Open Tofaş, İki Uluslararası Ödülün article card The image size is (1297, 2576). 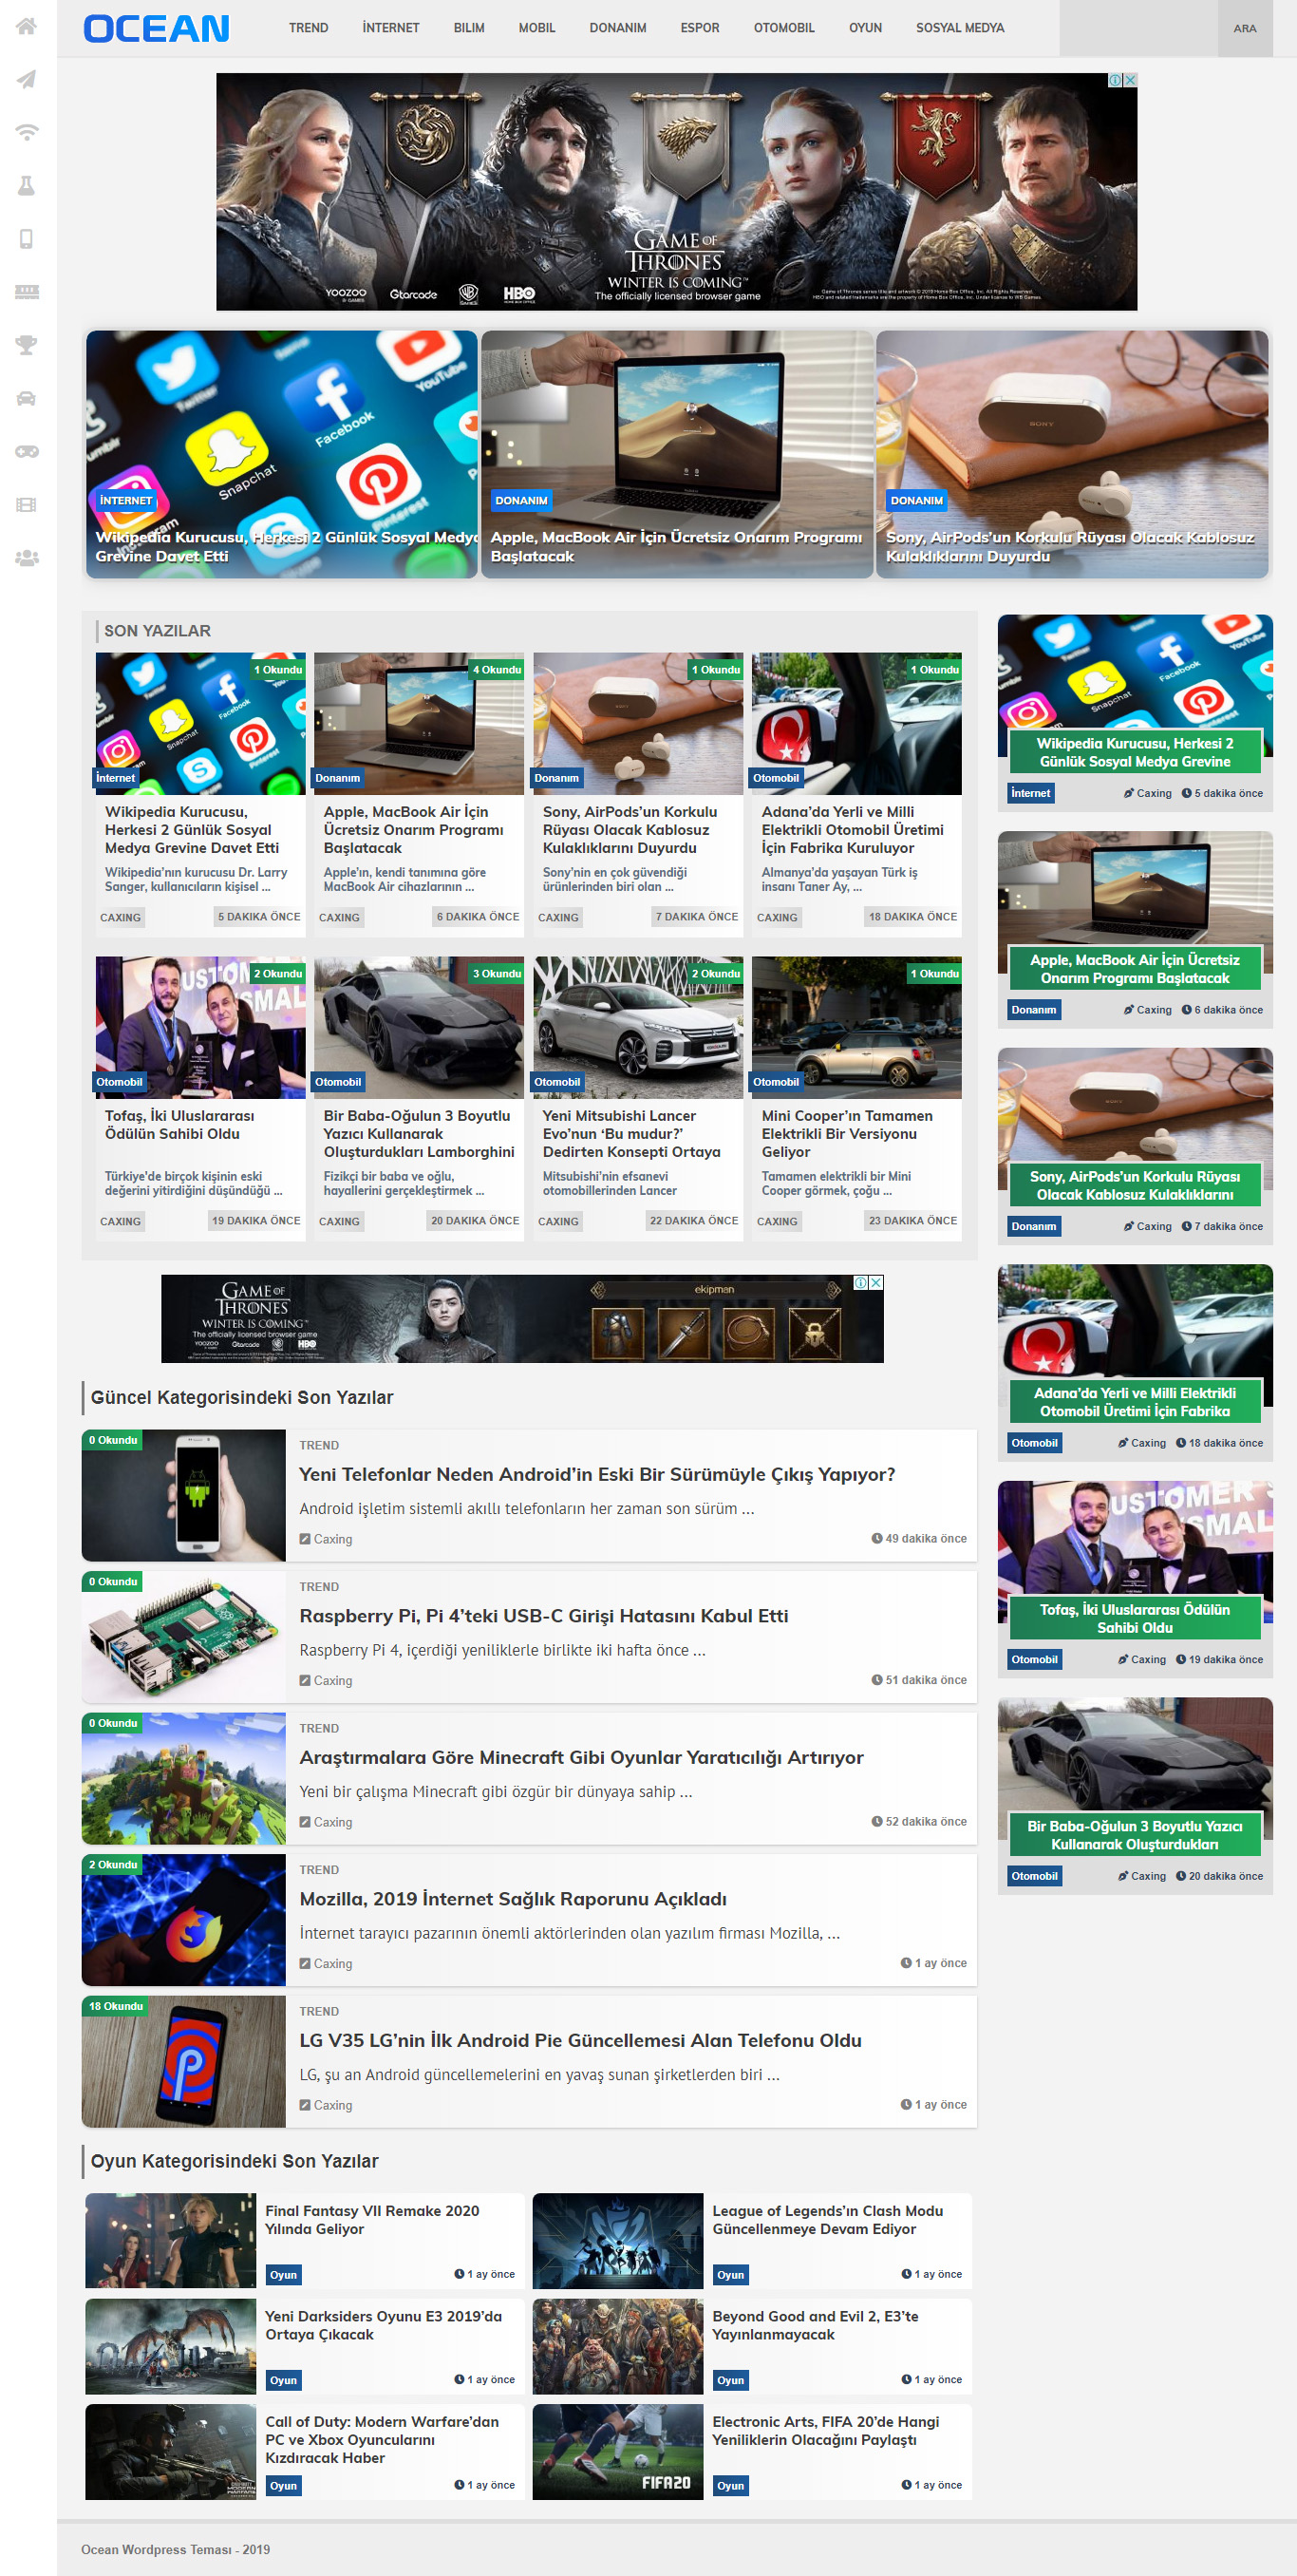pyautogui.click(x=200, y=1099)
